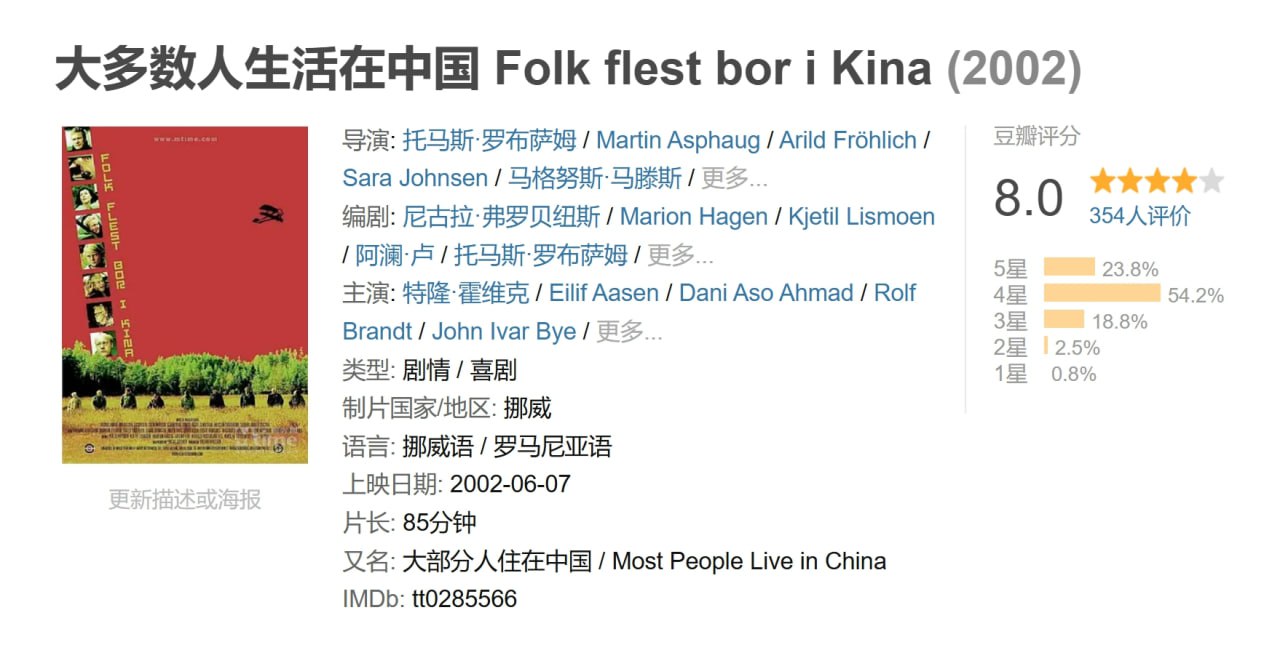1280x650 pixels.
Task: Open director Martin Asphaug's page
Action: [x=678, y=140]
